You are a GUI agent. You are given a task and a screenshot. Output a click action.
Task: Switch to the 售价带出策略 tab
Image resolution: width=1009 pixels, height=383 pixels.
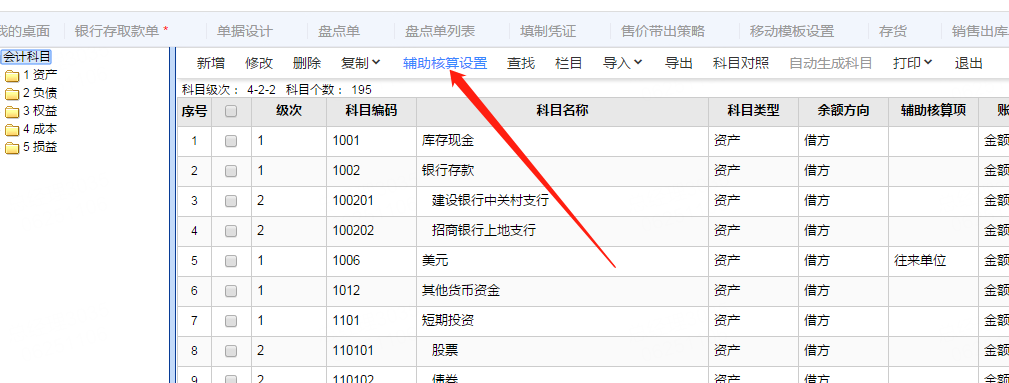[x=663, y=31]
